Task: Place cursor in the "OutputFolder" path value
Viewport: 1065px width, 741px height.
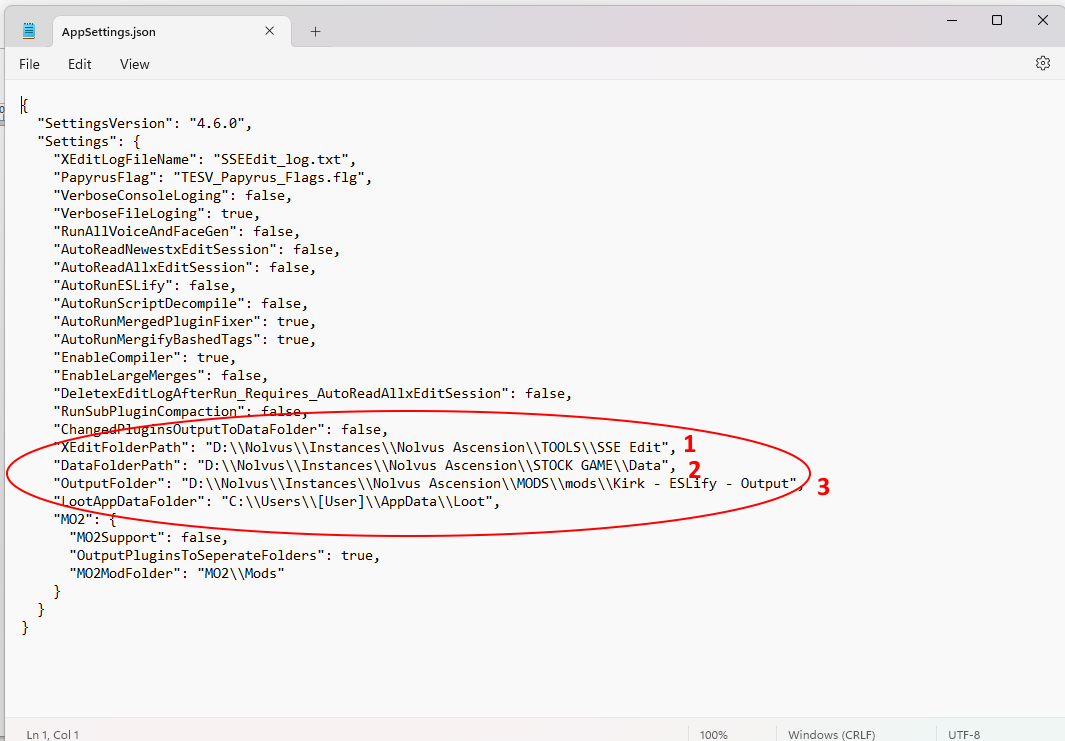Action: click(x=490, y=484)
